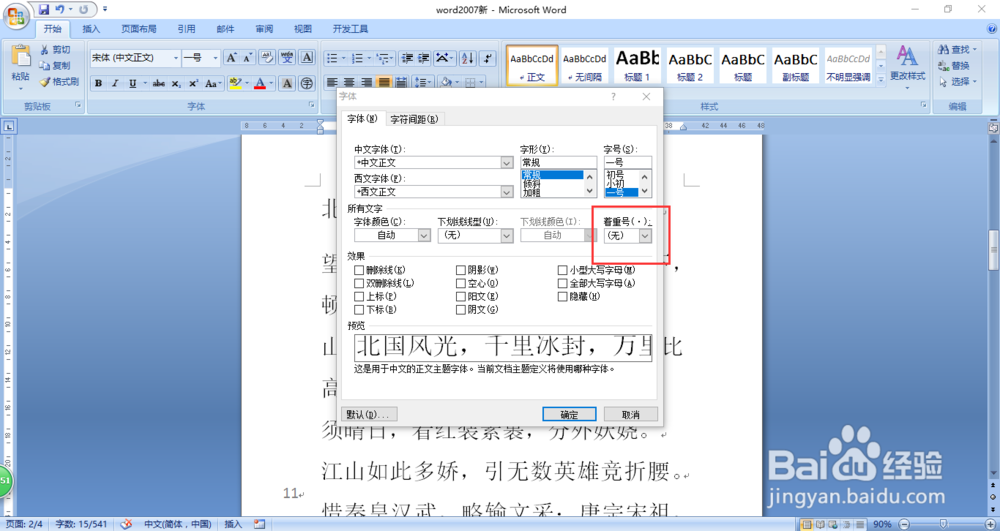Expand the Styles gallery more arrow
Viewport: 1000px width, 531px height.
[881, 80]
